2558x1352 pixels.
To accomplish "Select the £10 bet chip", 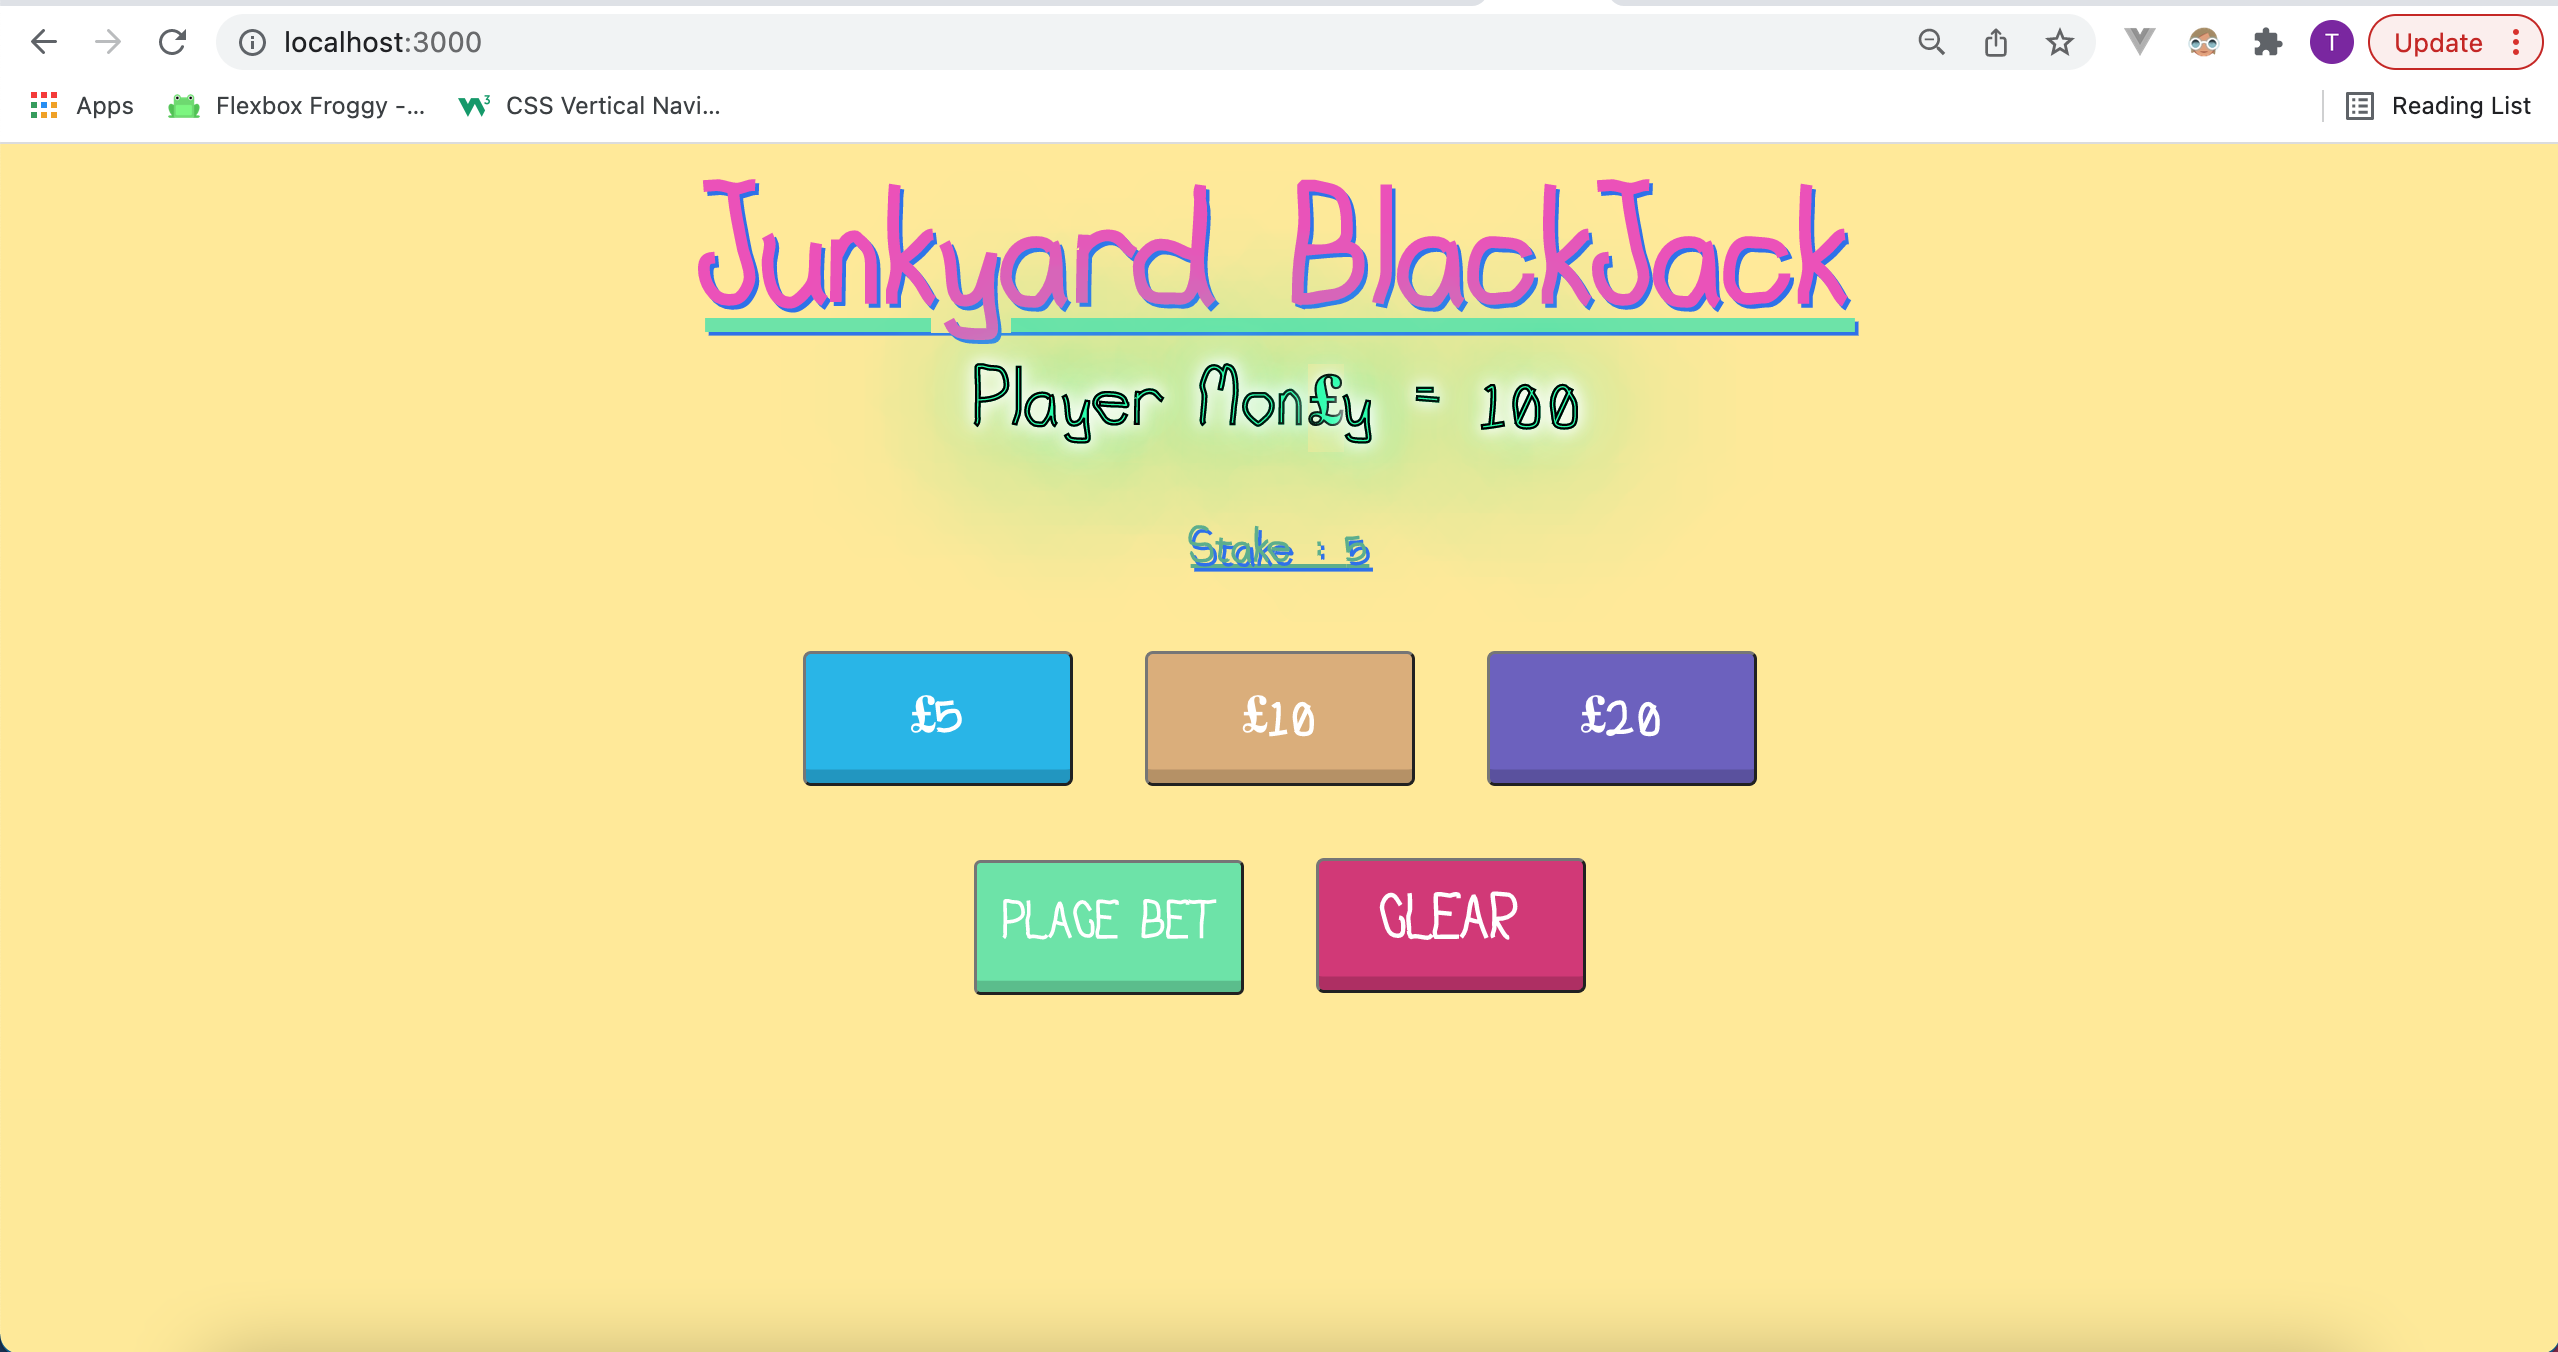I will pos(1279,717).
